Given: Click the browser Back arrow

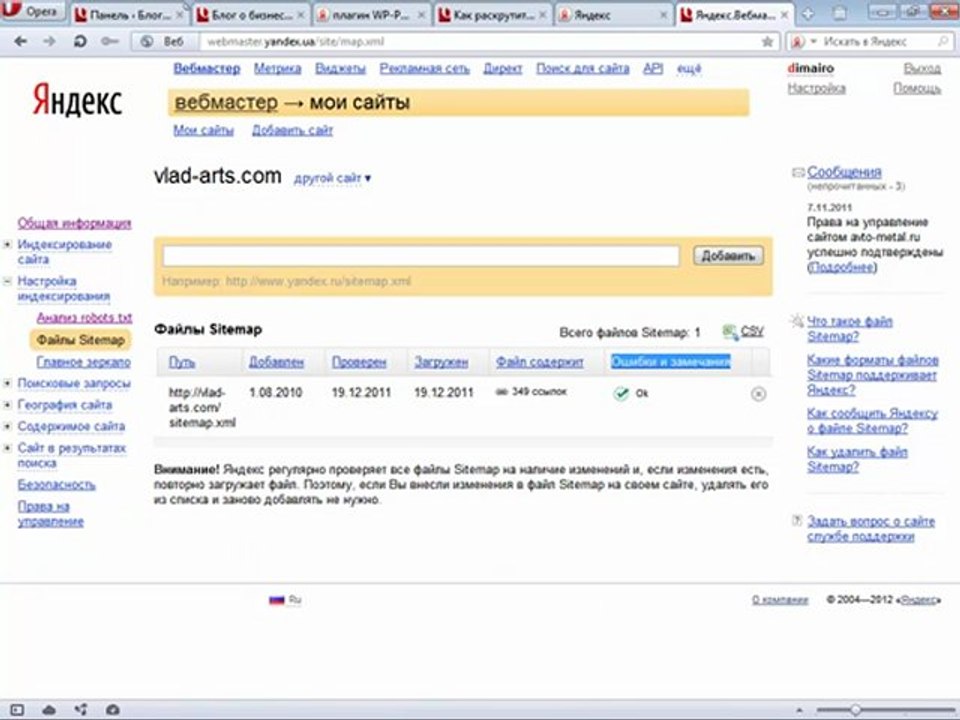Looking at the screenshot, I should (x=20, y=42).
